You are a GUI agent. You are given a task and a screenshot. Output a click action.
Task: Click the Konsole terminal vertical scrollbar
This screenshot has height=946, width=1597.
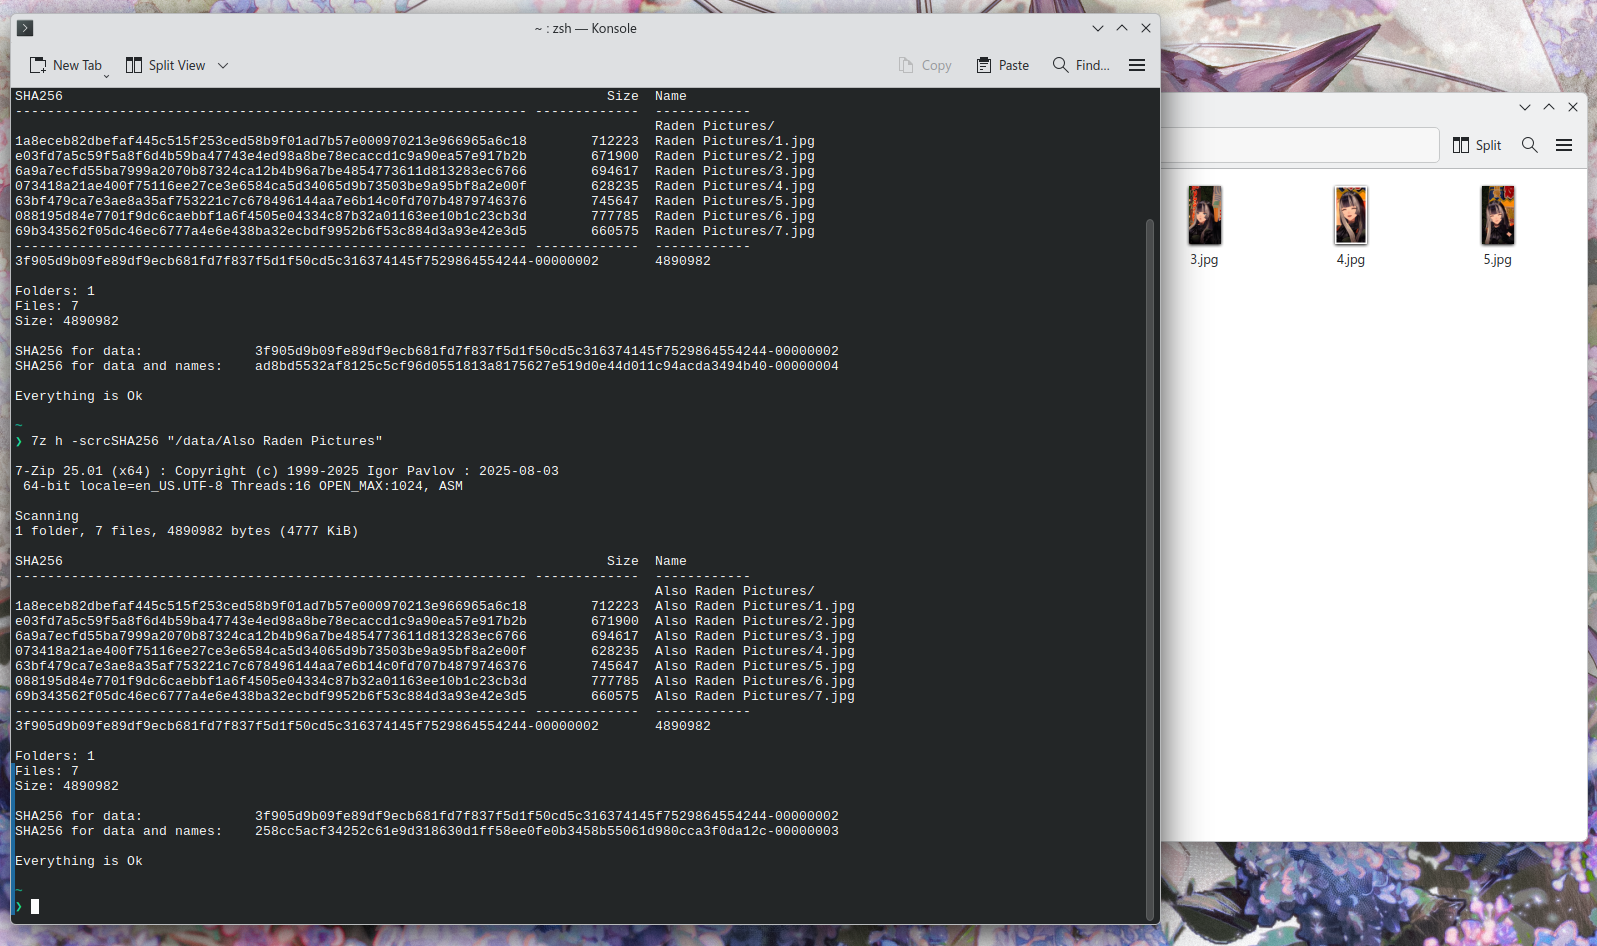pyautogui.click(x=1150, y=568)
